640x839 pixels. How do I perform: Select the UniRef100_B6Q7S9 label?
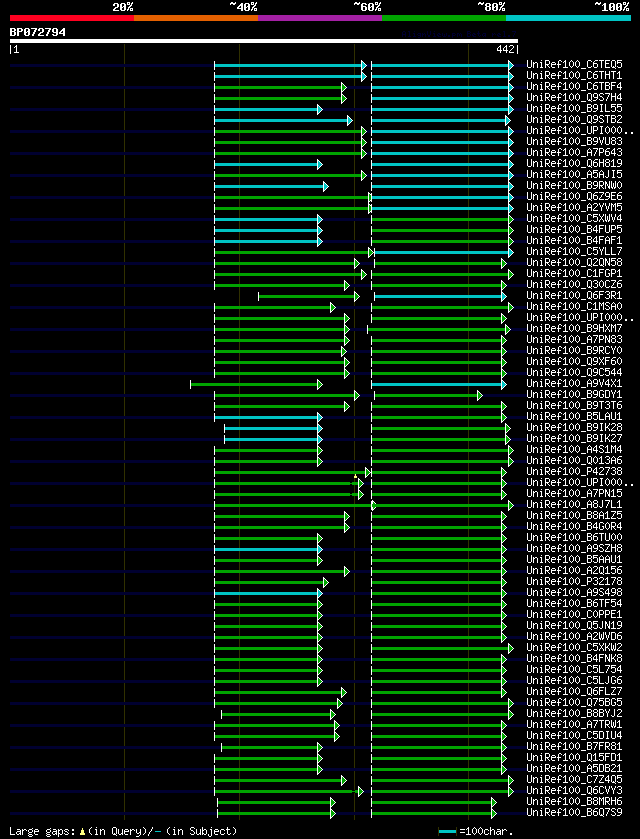coord(574,811)
